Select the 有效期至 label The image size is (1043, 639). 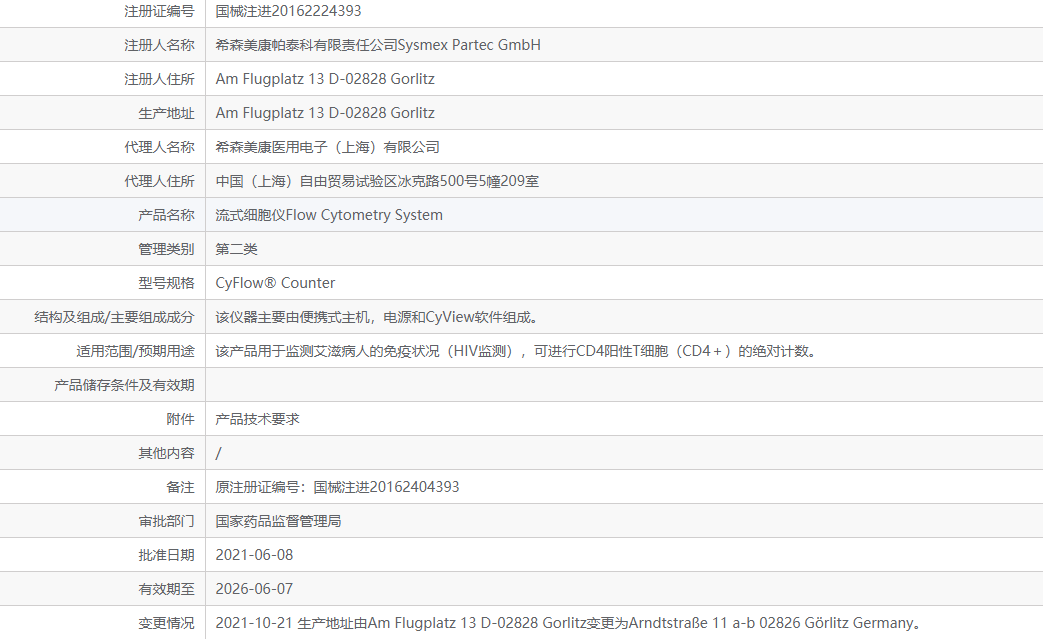point(166,588)
